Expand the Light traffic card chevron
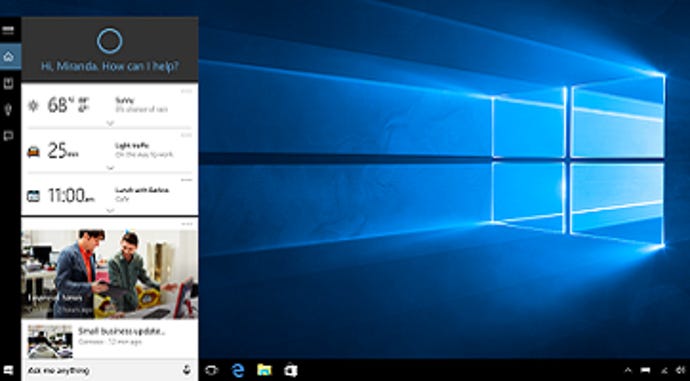This screenshot has height=381, width=690. 110,168
